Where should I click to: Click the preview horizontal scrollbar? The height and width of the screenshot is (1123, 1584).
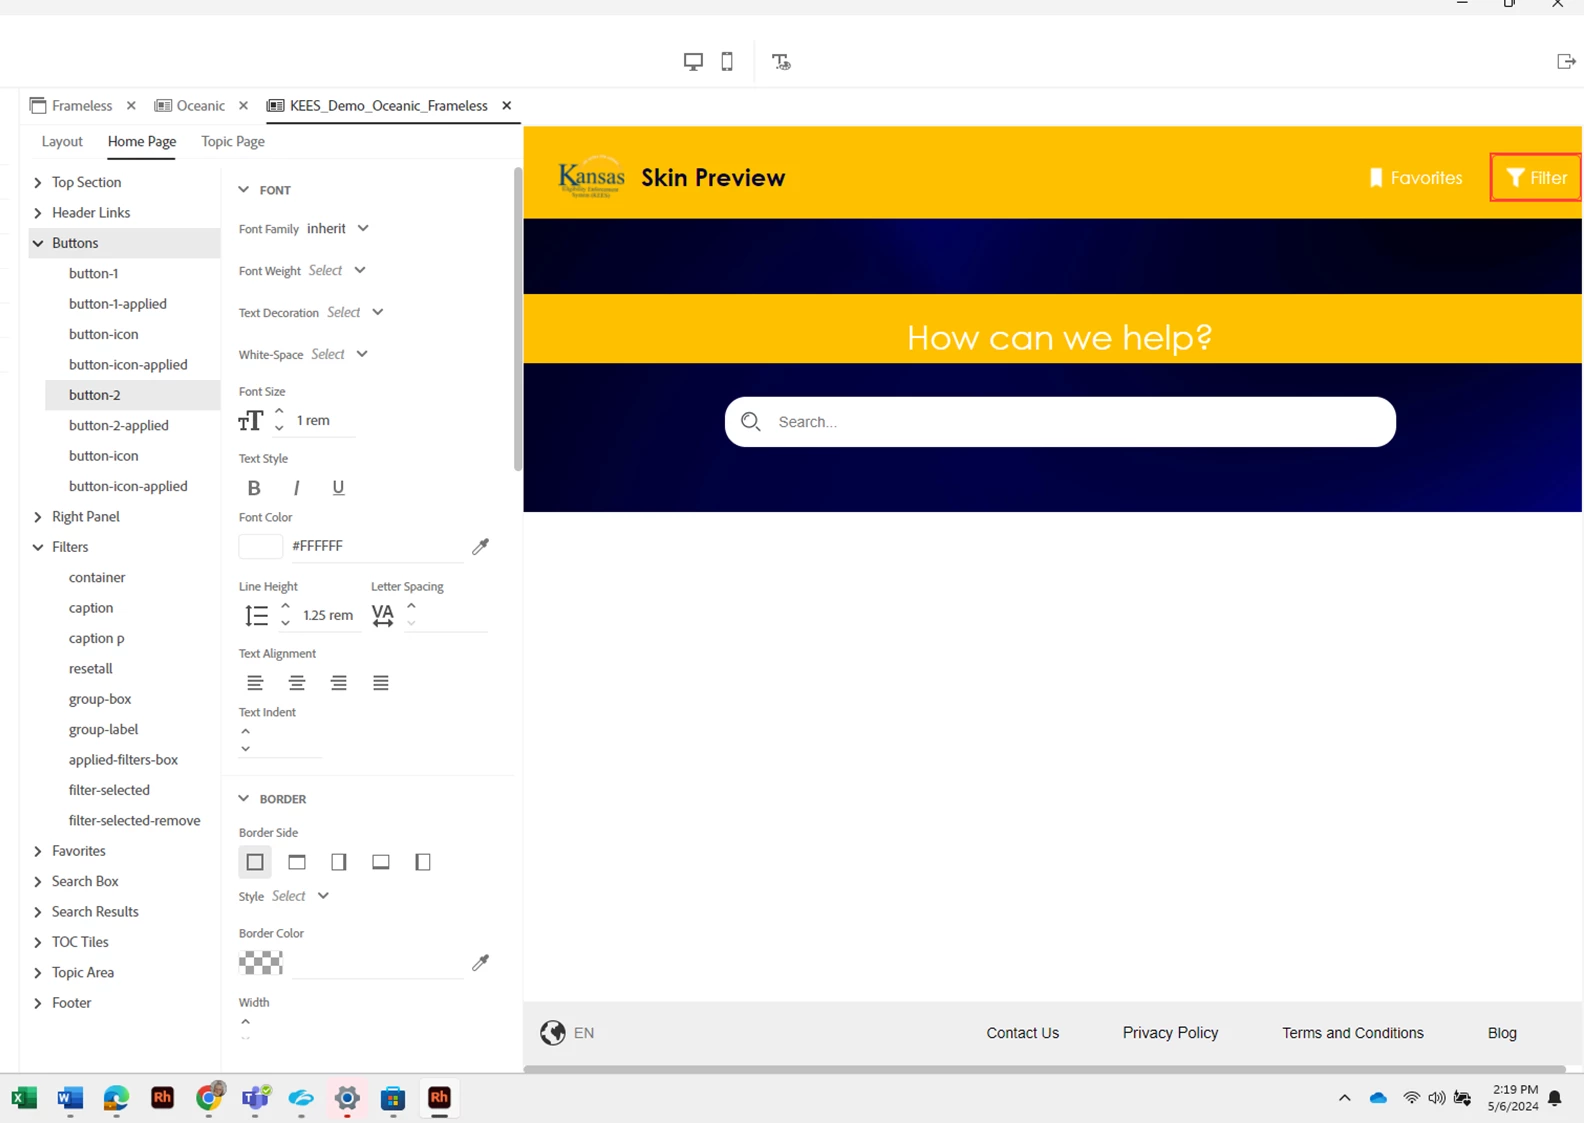[x=1044, y=1069]
